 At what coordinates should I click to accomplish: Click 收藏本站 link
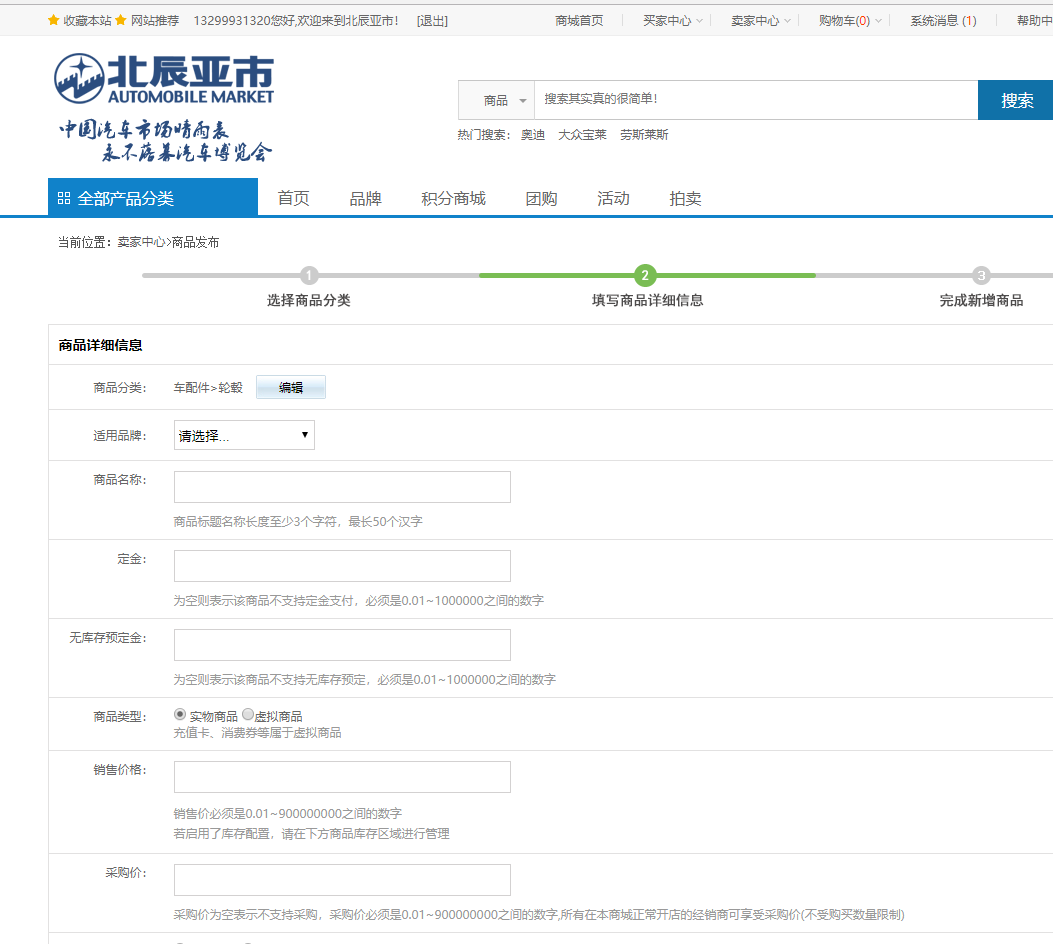(x=87, y=21)
